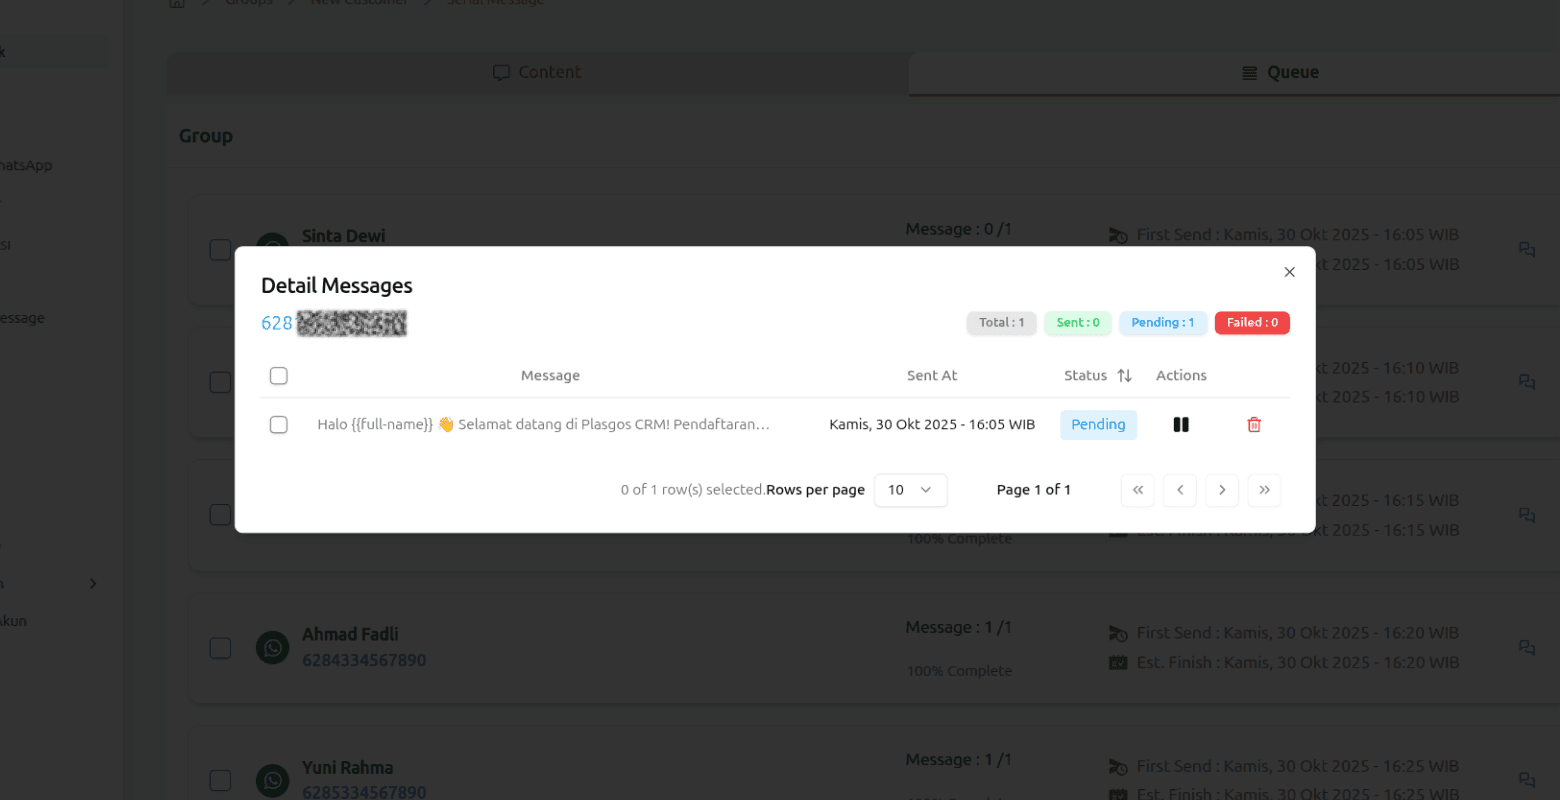The image size is (1560, 800).
Task: Go to next page of messages
Action: click(x=1222, y=490)
